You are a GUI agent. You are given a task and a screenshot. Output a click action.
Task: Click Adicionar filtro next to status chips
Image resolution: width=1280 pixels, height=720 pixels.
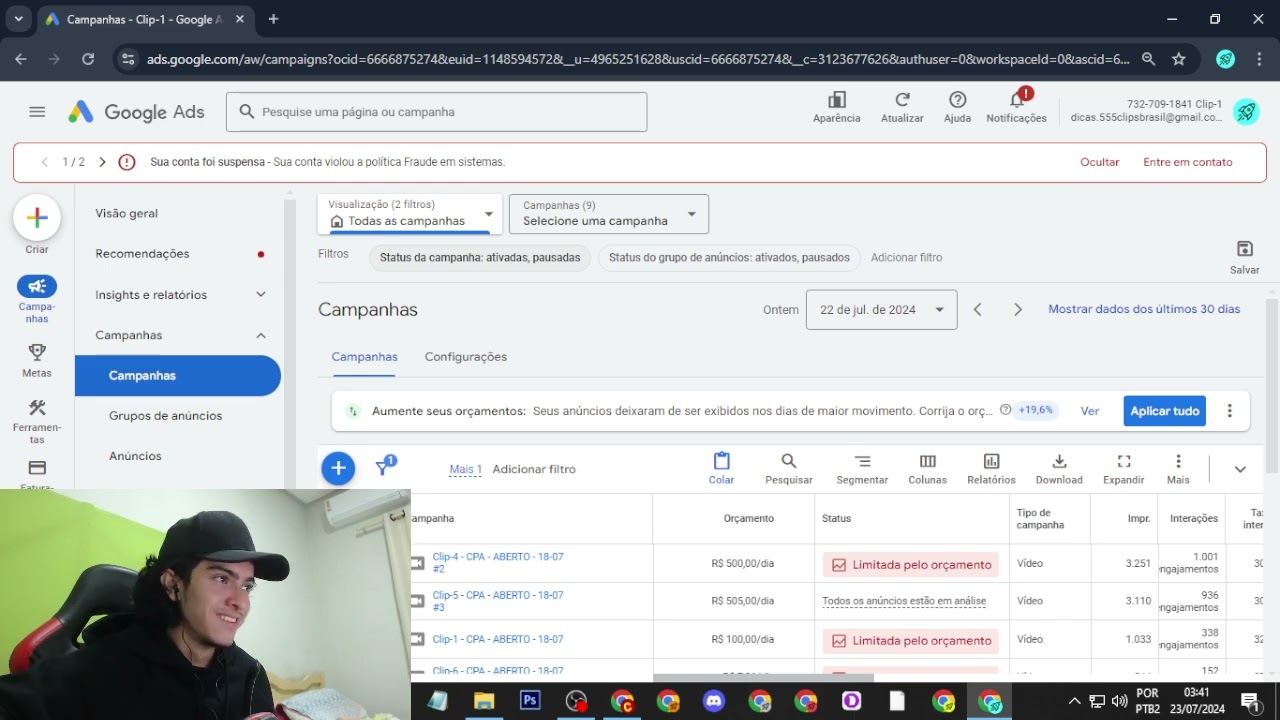coord(906,257)
